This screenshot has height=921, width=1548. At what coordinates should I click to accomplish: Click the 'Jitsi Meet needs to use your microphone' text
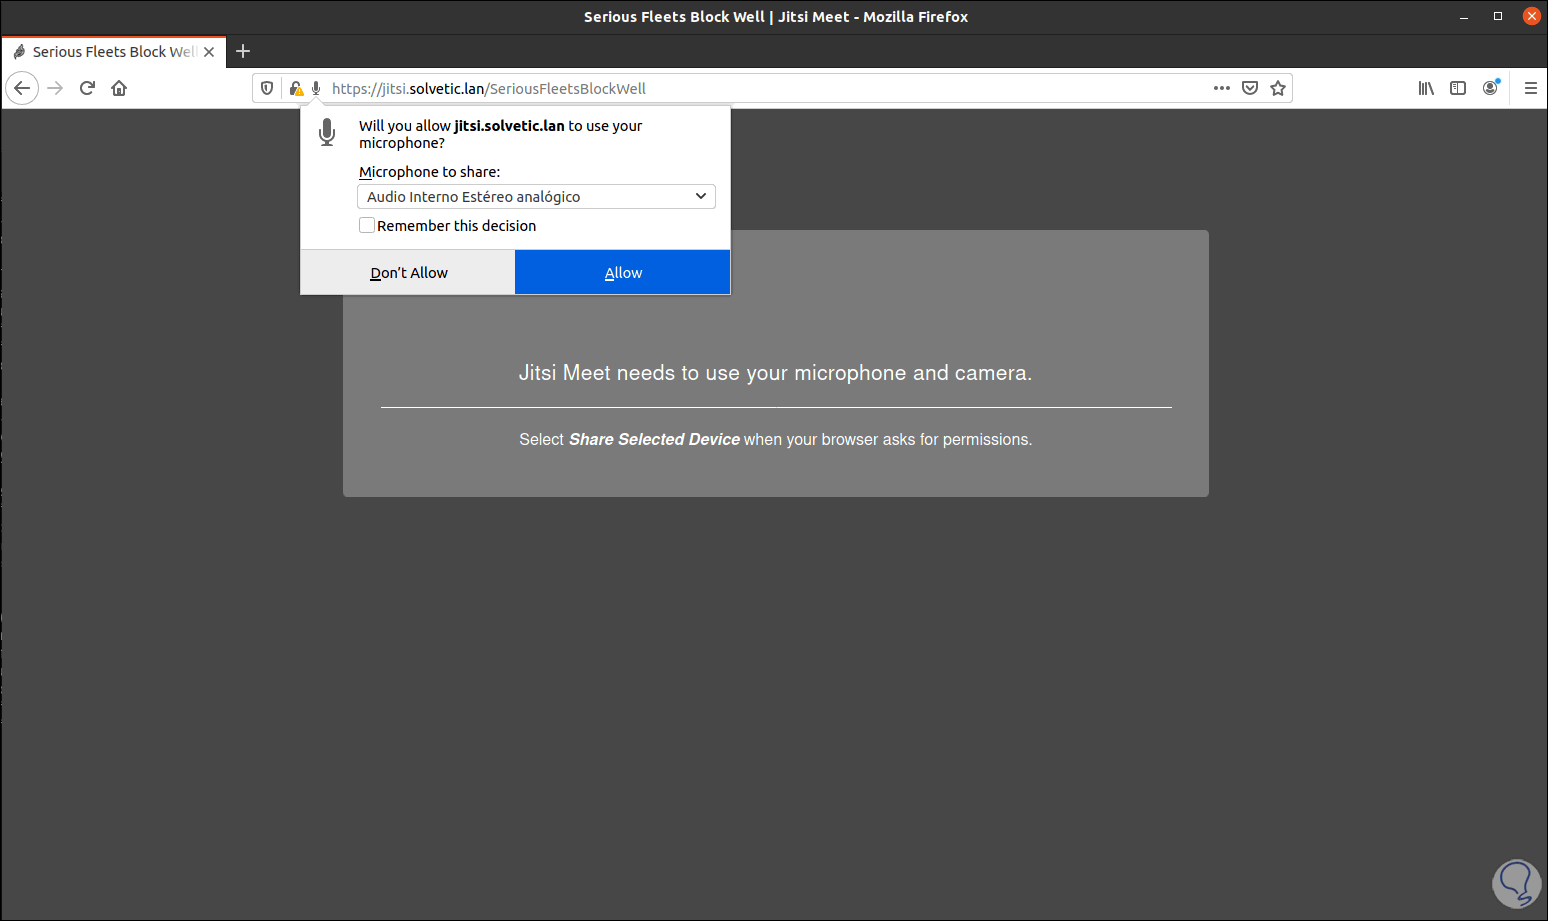pyautogui.click(x=775, y=373)
